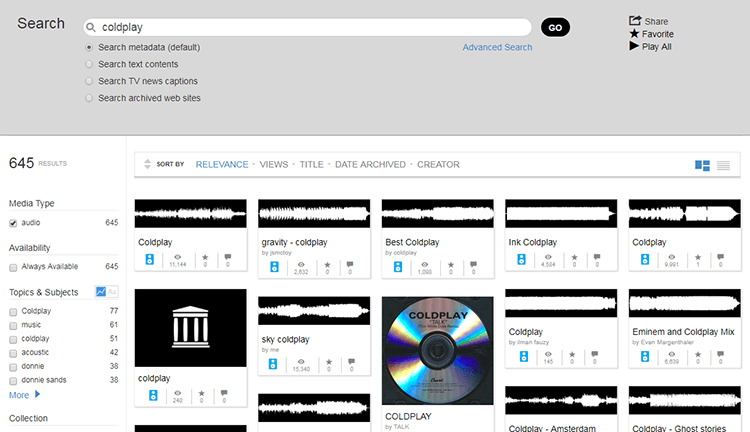Screen dimensions: 750x432
Task: Open 'sky coldplay' item title
Action: click(286, 340)
